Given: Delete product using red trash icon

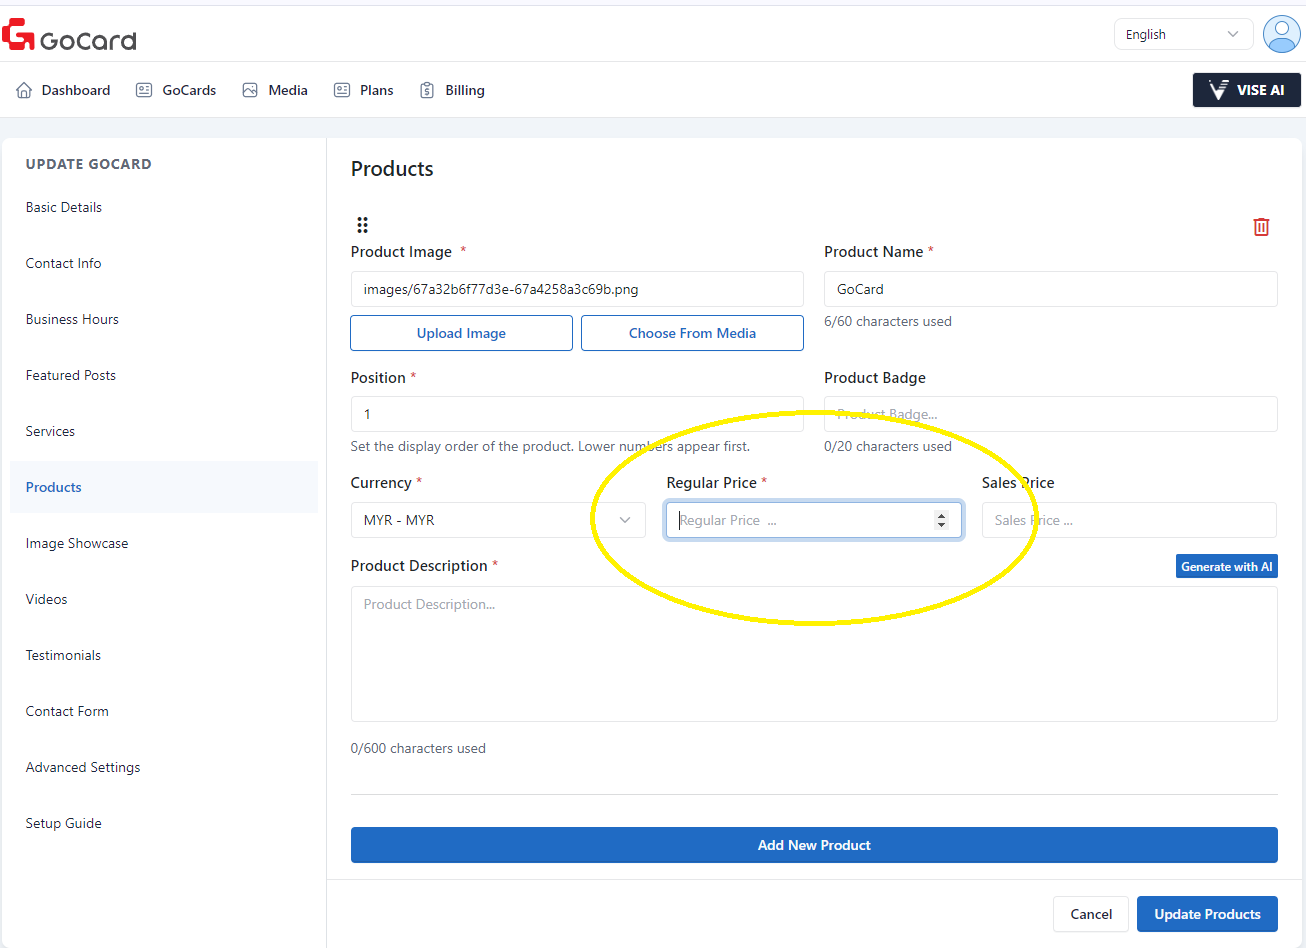Looking at the screenshot, I should pyautogui.click(x=1261, y=227).
